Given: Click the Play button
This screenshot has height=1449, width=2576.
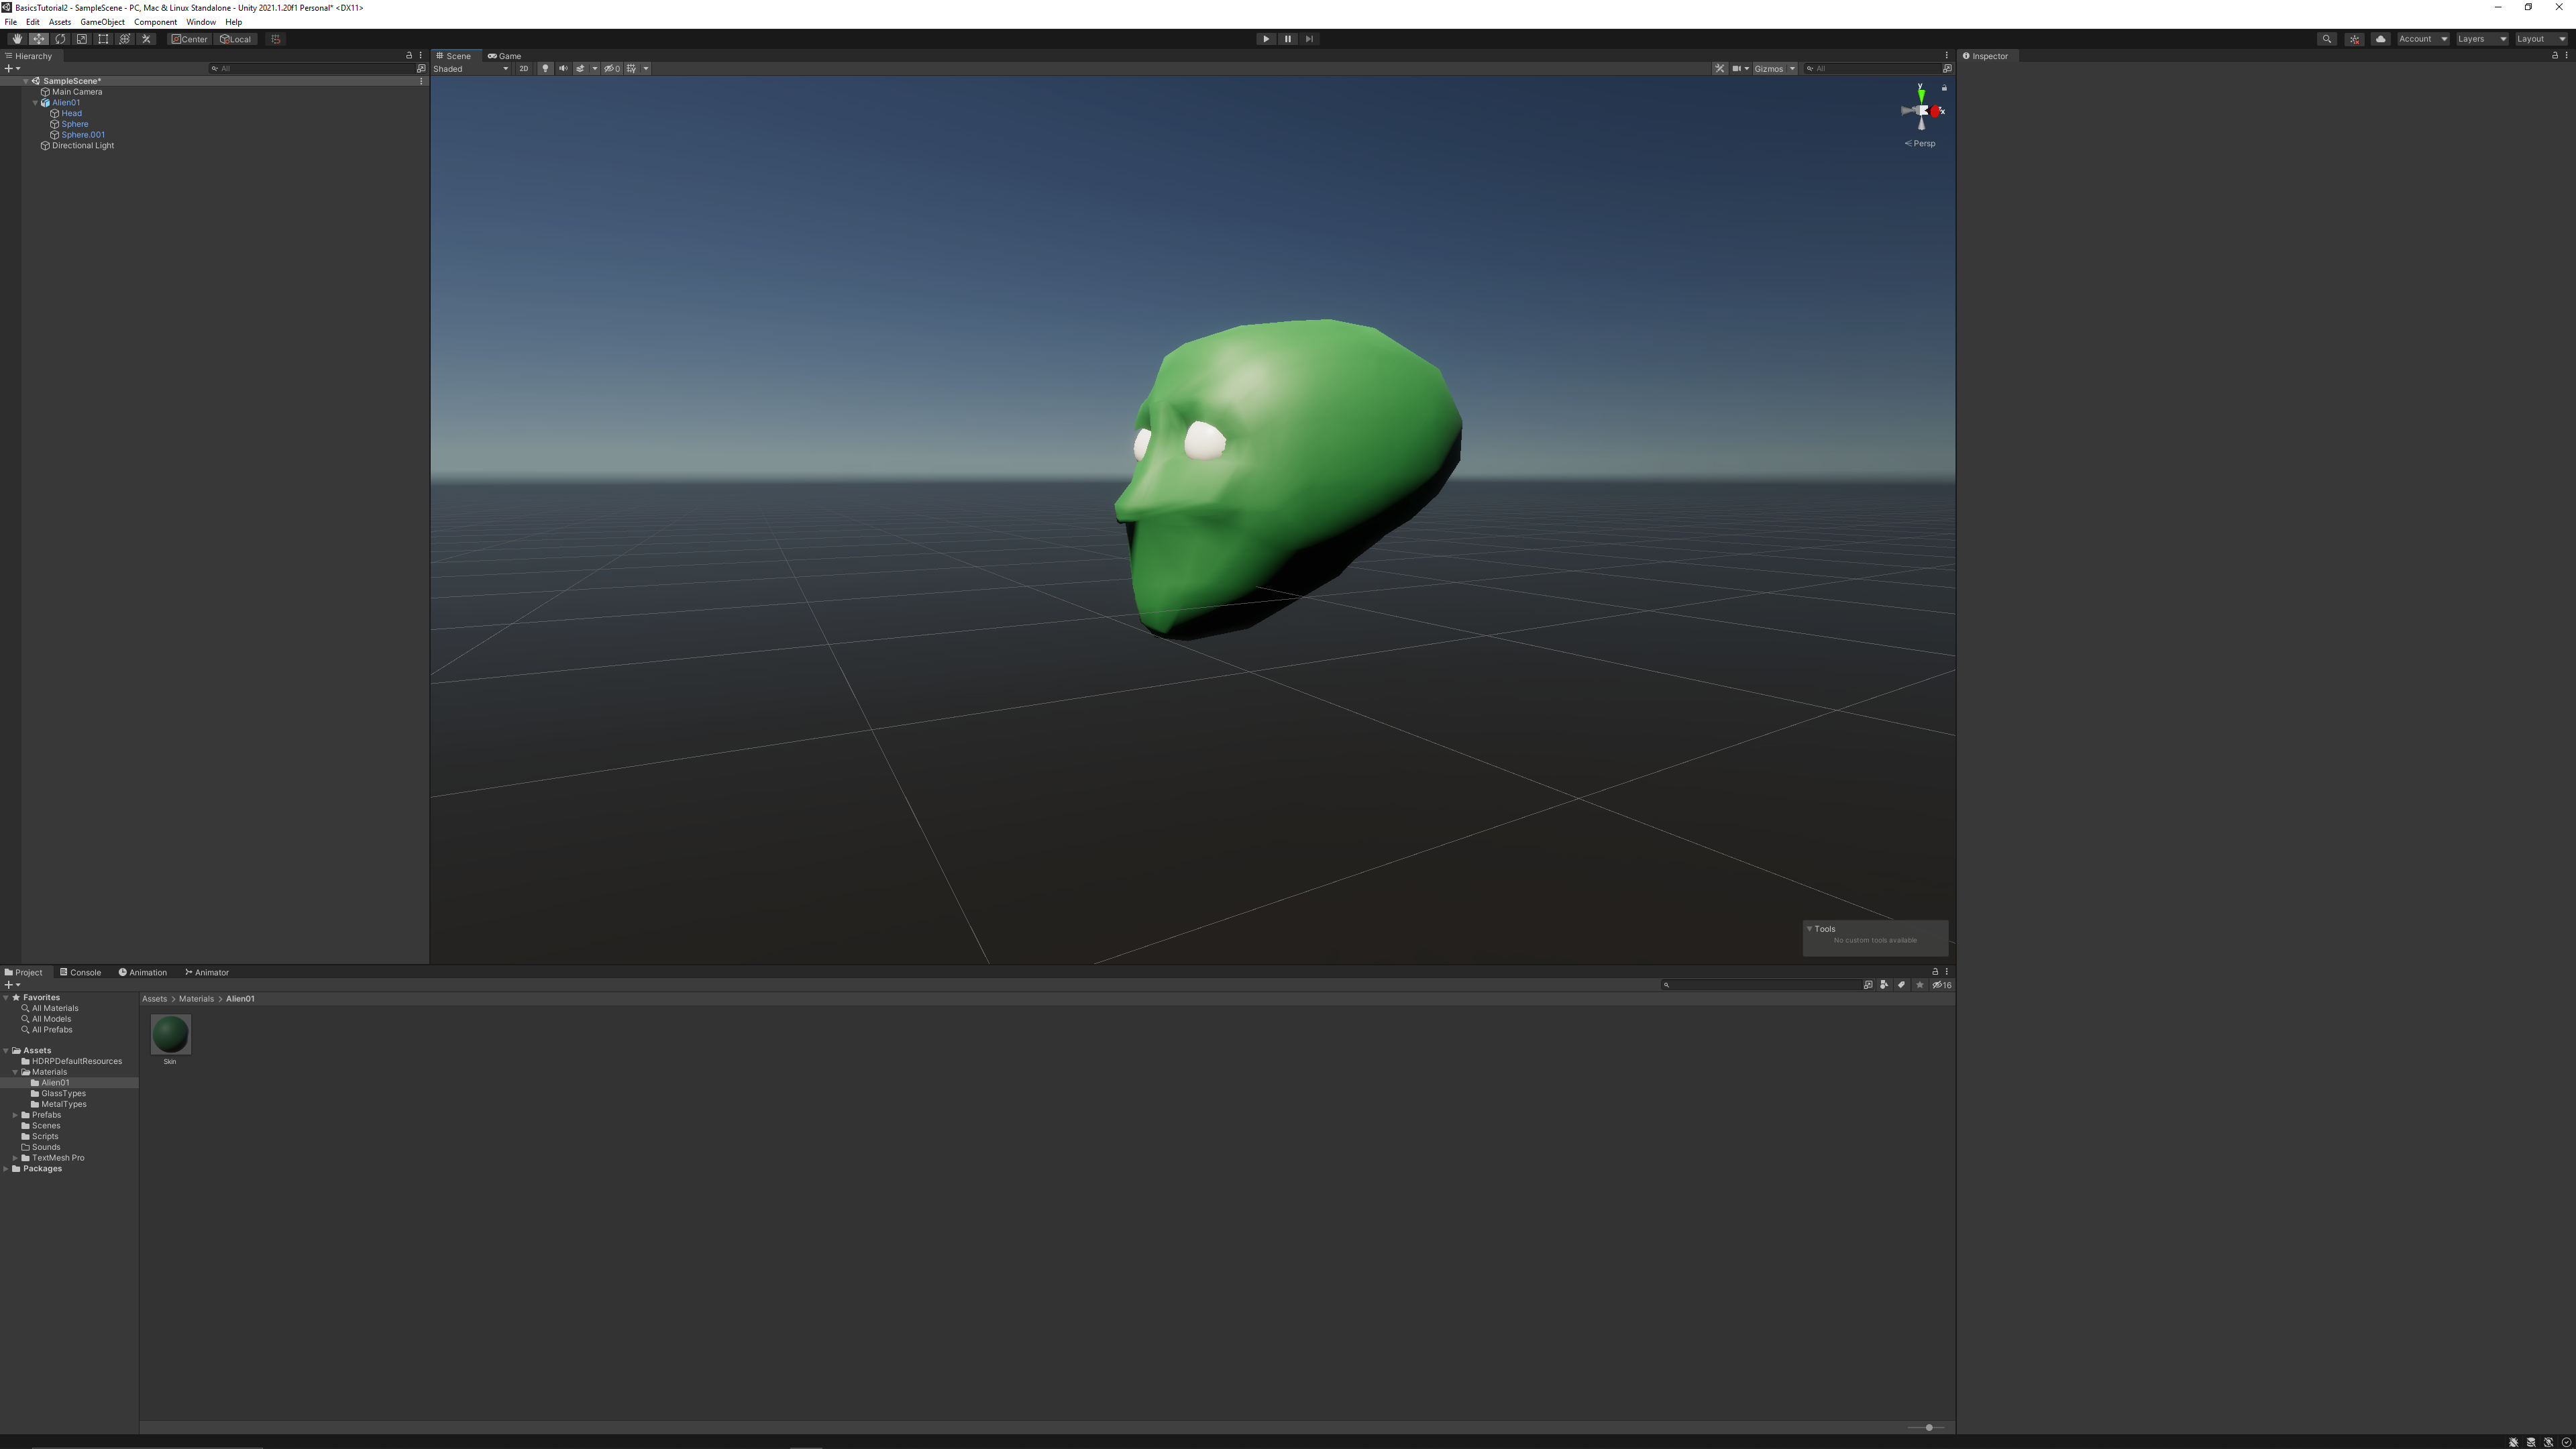Looking at the screenshot, I should [x=1266, y=39].
